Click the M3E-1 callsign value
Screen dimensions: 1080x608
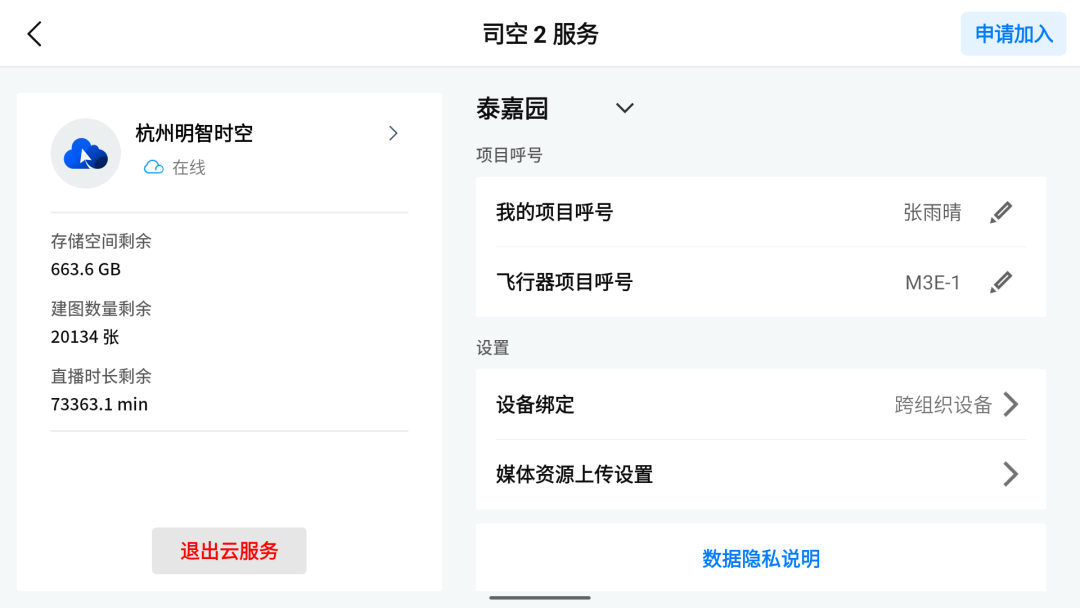pos(933,282)
